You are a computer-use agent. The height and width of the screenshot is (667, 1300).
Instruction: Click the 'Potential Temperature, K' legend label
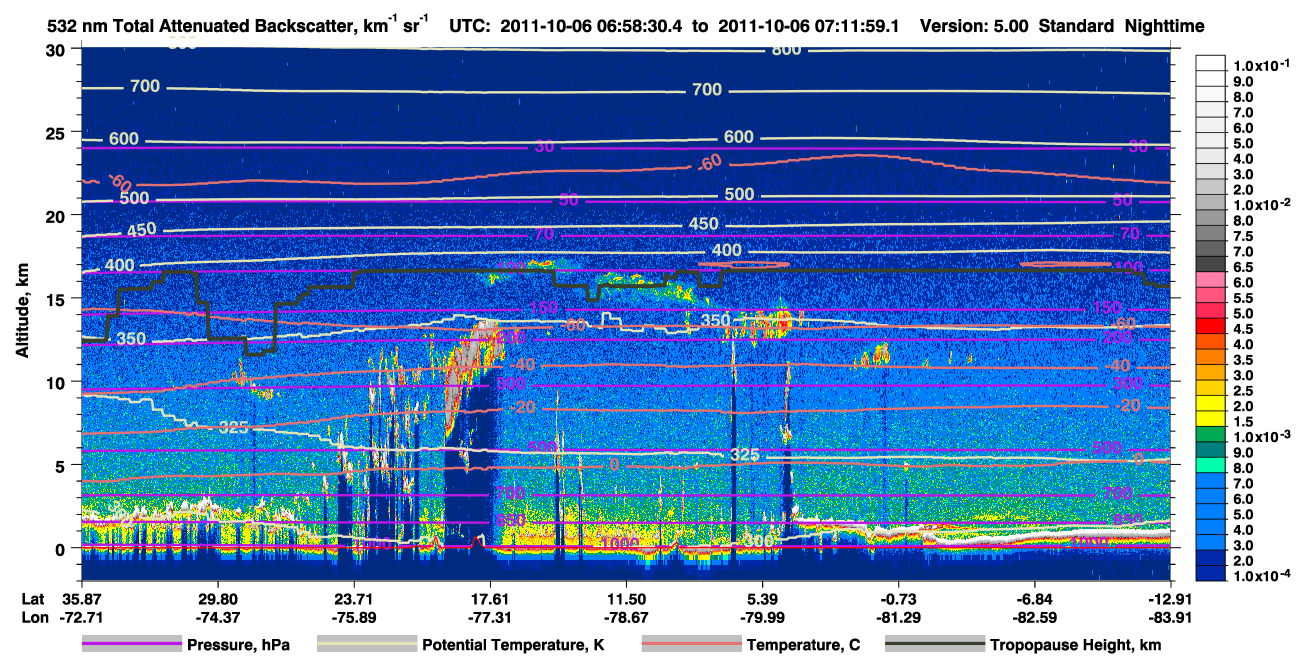(x=513, y=645)
